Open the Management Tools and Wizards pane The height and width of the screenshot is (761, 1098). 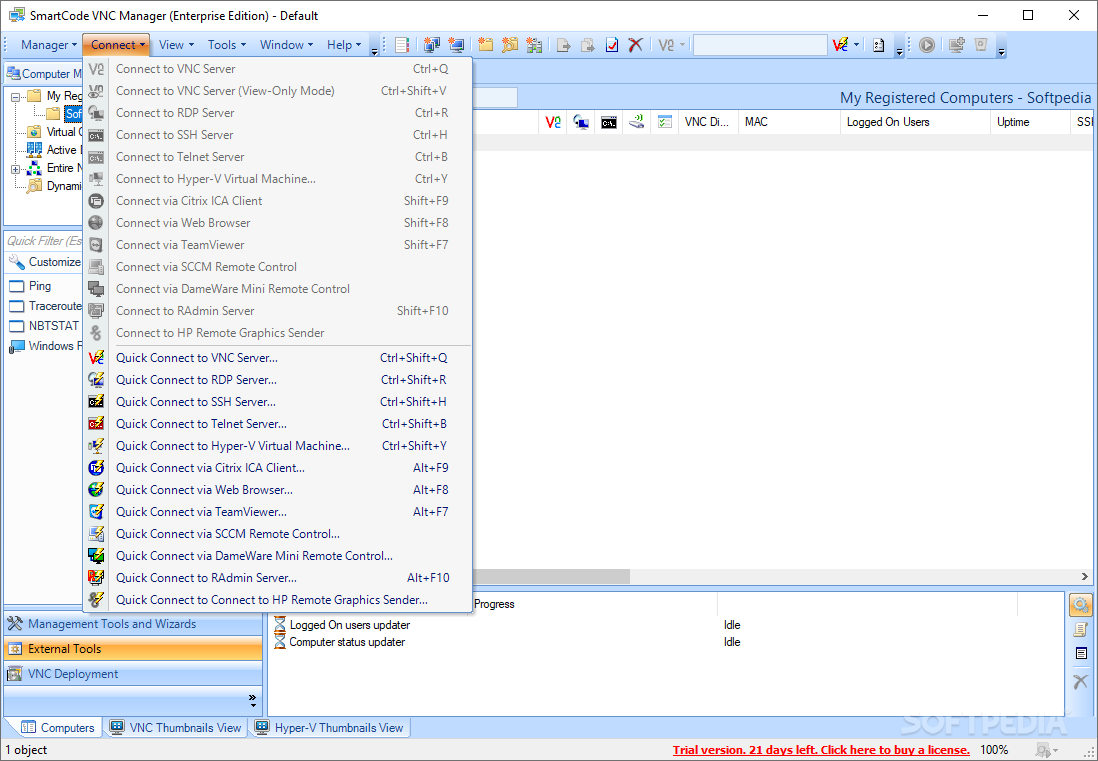point(133,624)
